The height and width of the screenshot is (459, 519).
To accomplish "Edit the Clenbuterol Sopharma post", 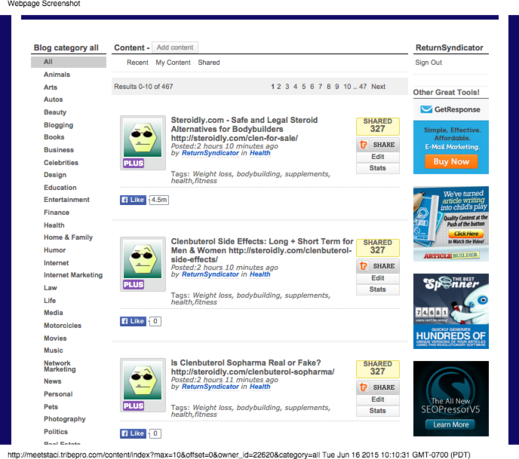I will (378, 399).
